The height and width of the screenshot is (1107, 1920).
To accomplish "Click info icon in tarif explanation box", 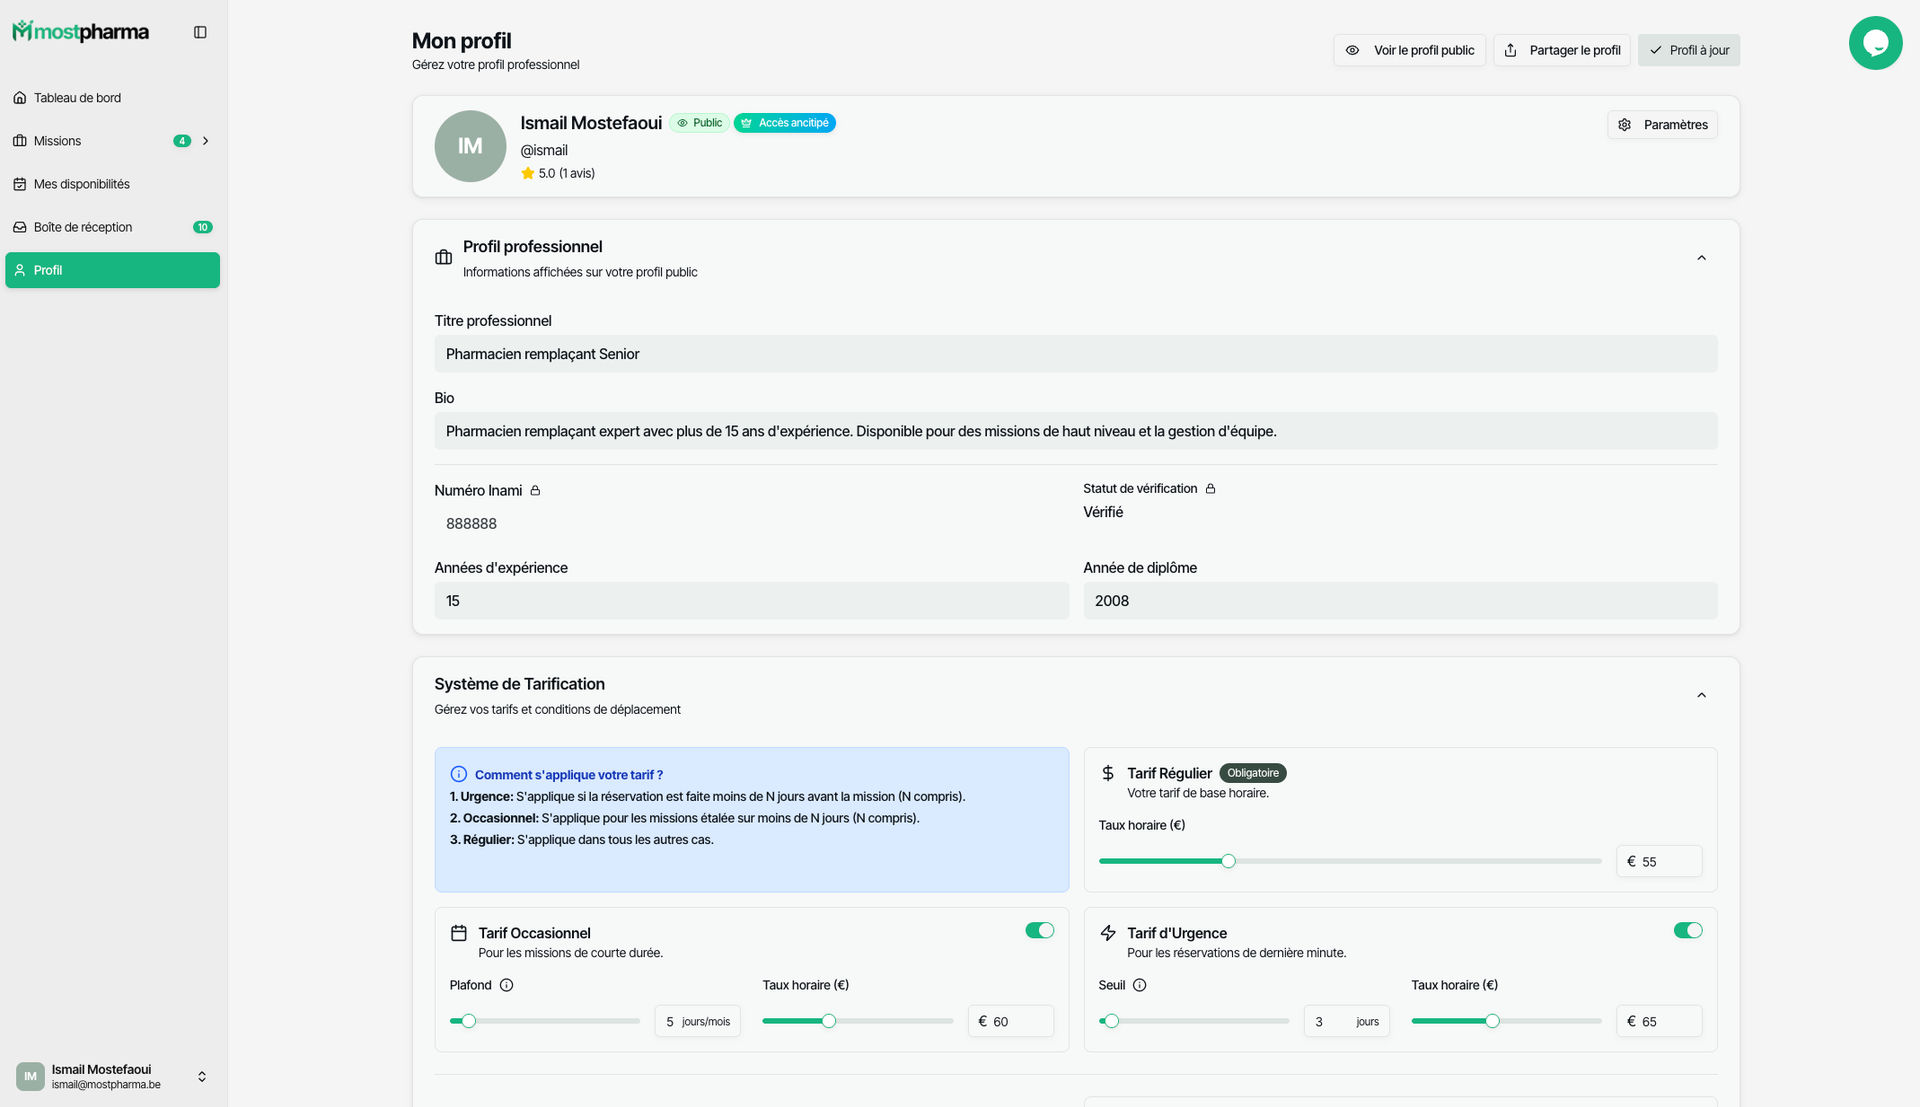I will tap(458, 774).
